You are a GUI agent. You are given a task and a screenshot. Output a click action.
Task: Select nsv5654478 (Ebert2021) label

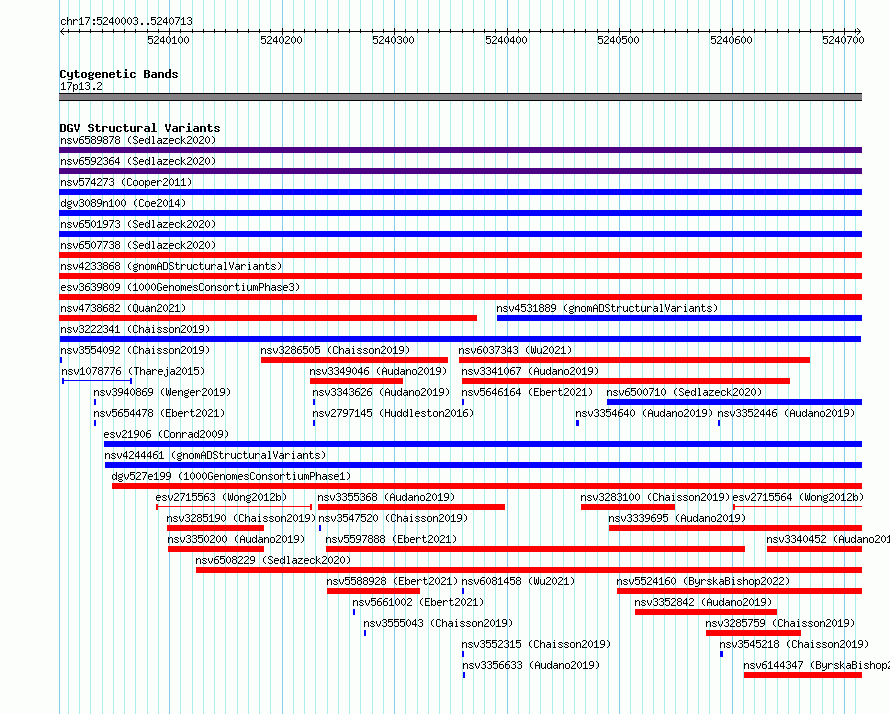click(x=159, y=413)
